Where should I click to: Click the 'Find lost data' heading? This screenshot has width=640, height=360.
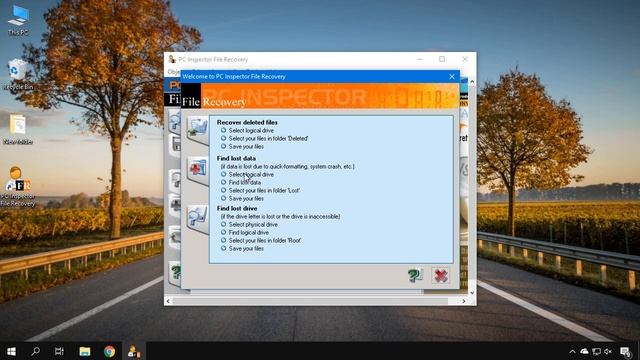(236, 158)
